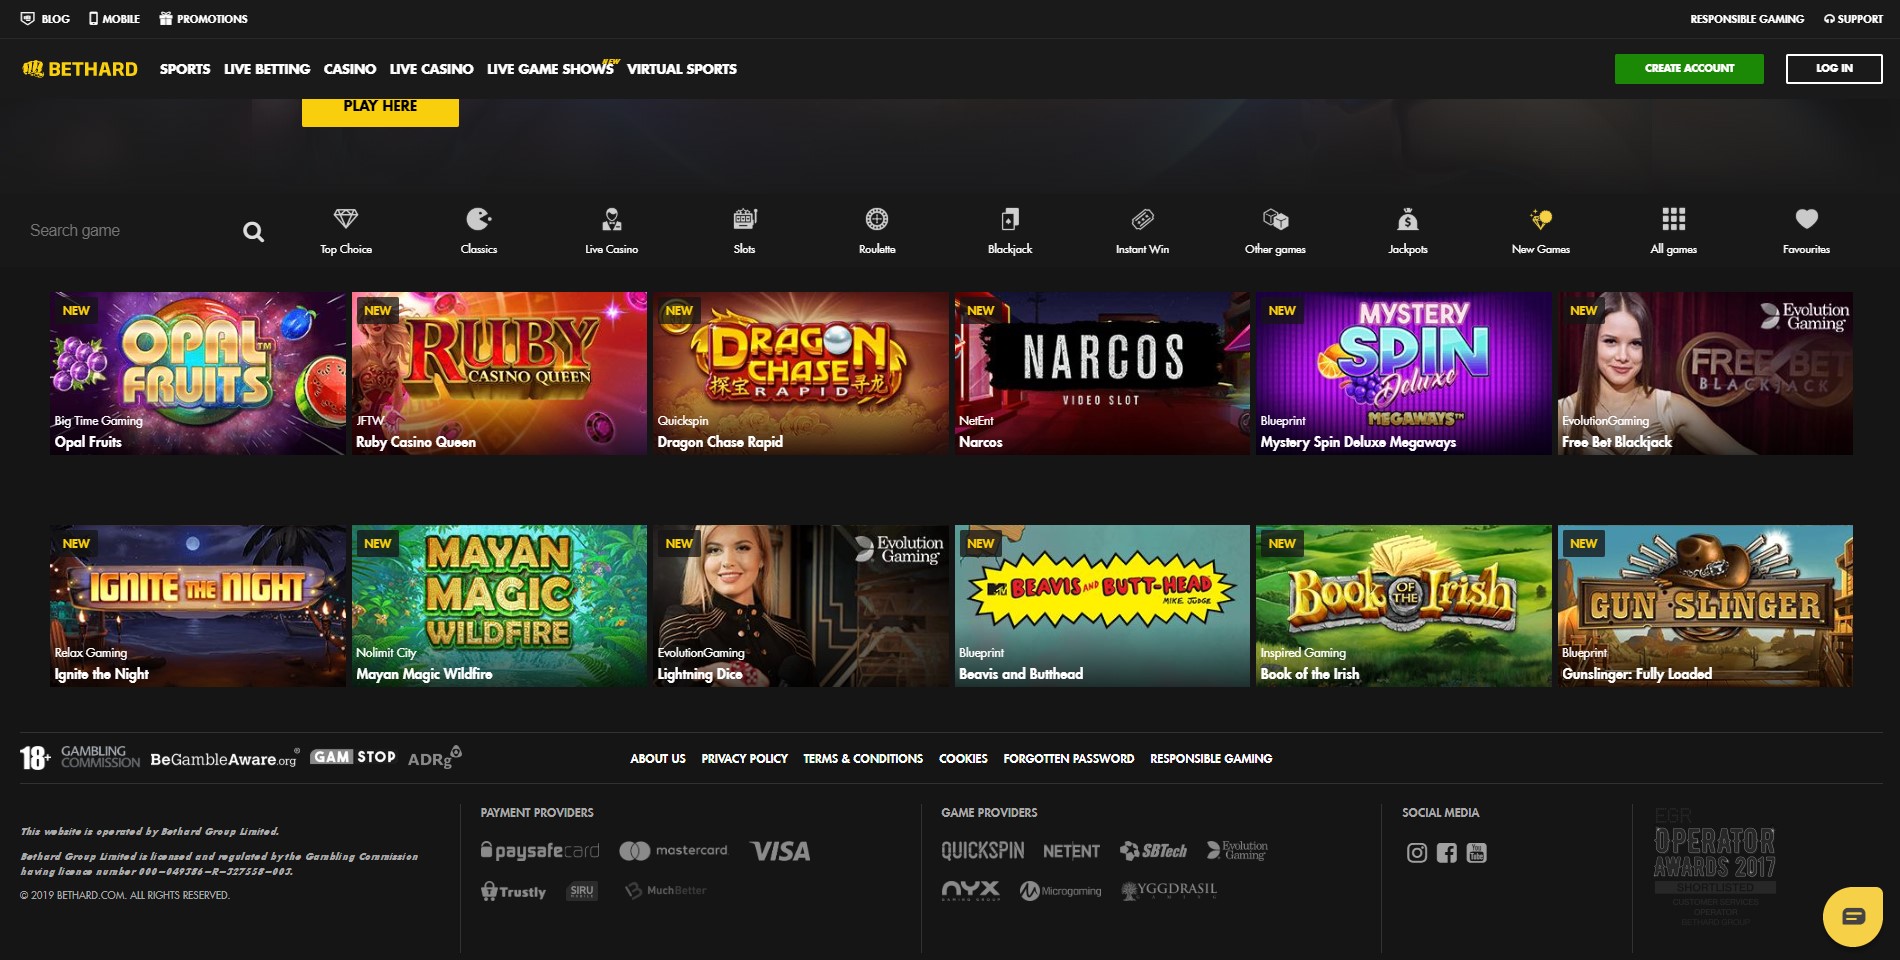
Task: Open Ignite the Night game tile
Action: pyautogui.click(x=198, y=606)
